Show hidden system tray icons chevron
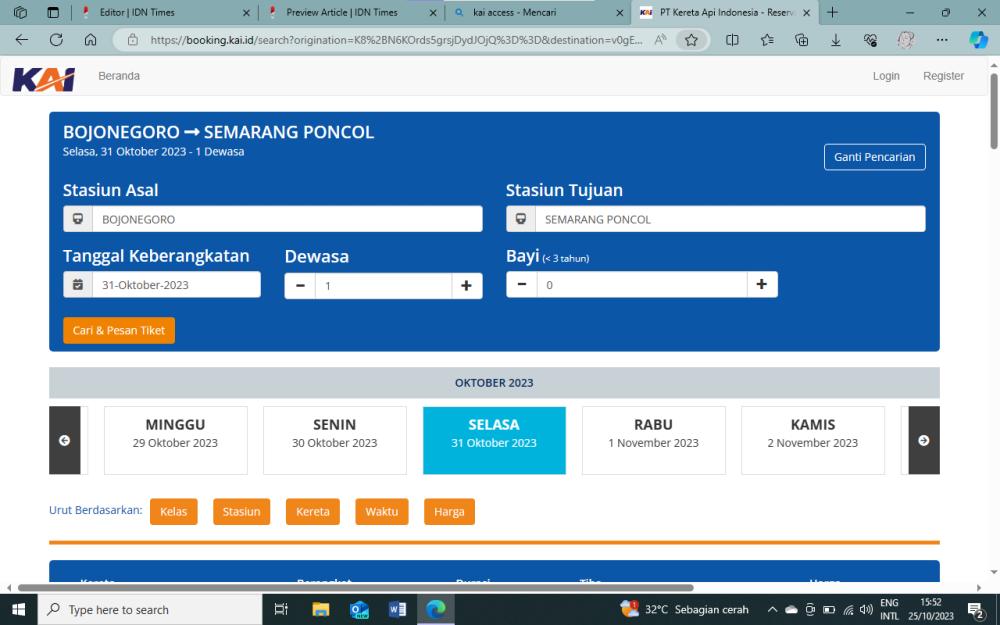The width and height of the screenshot is (1000, 625). (x=772, y=610)
